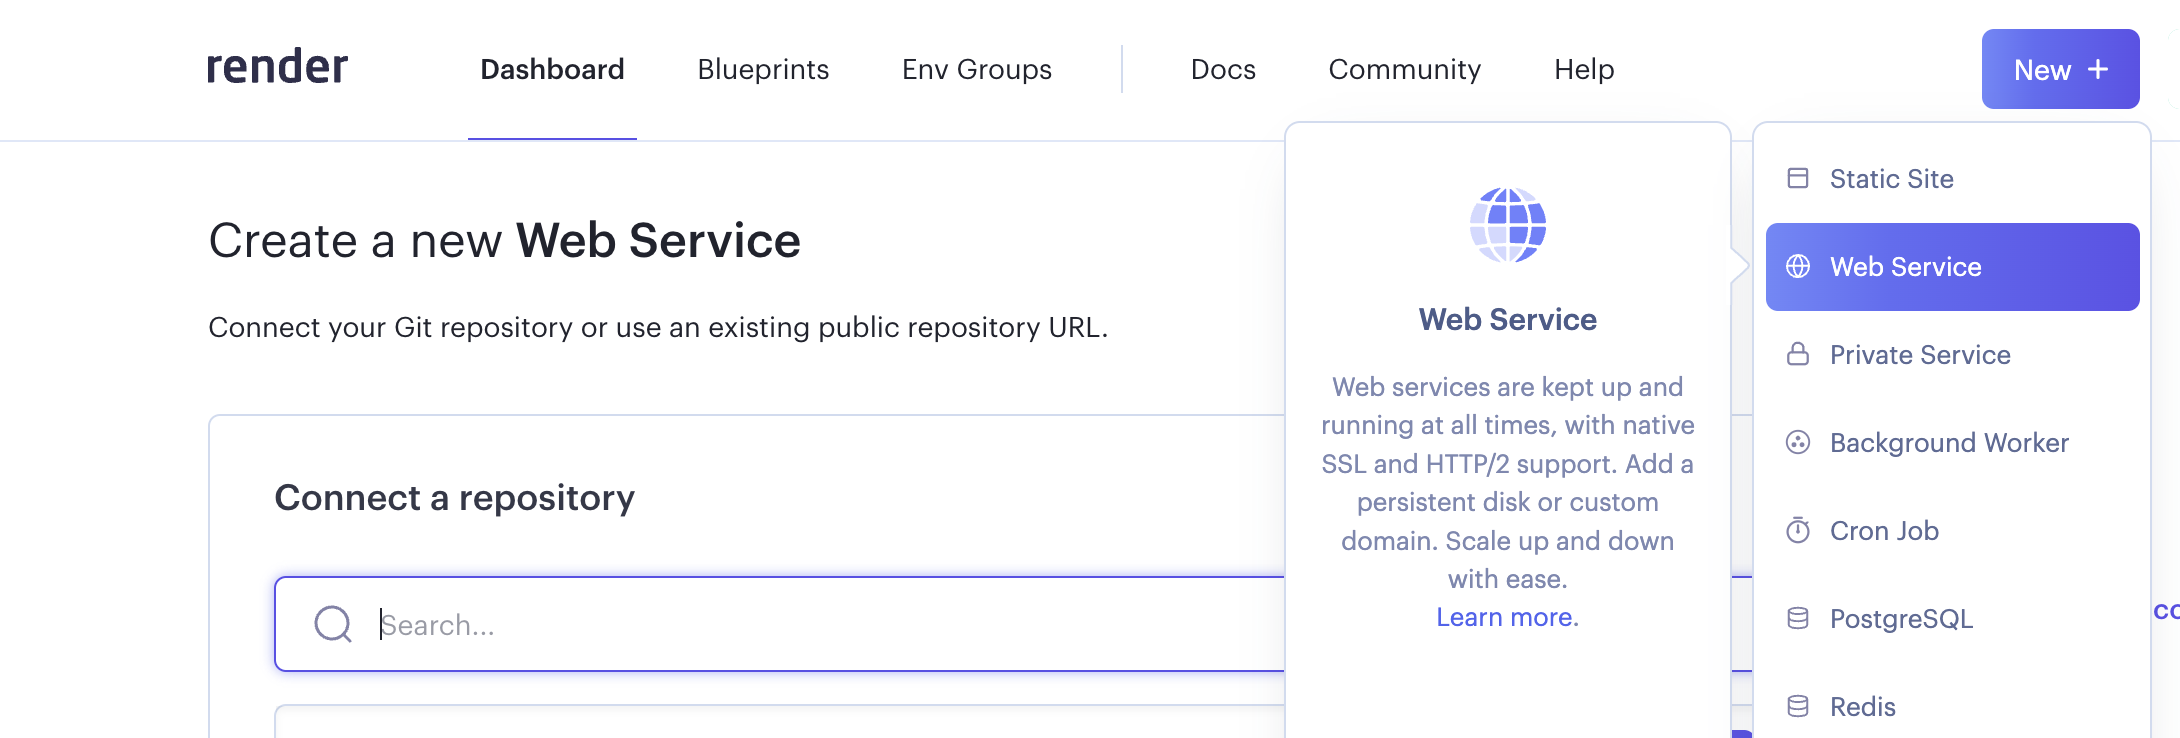Go to Blueprints tab

pyautogui.click(x=763, y=69)
